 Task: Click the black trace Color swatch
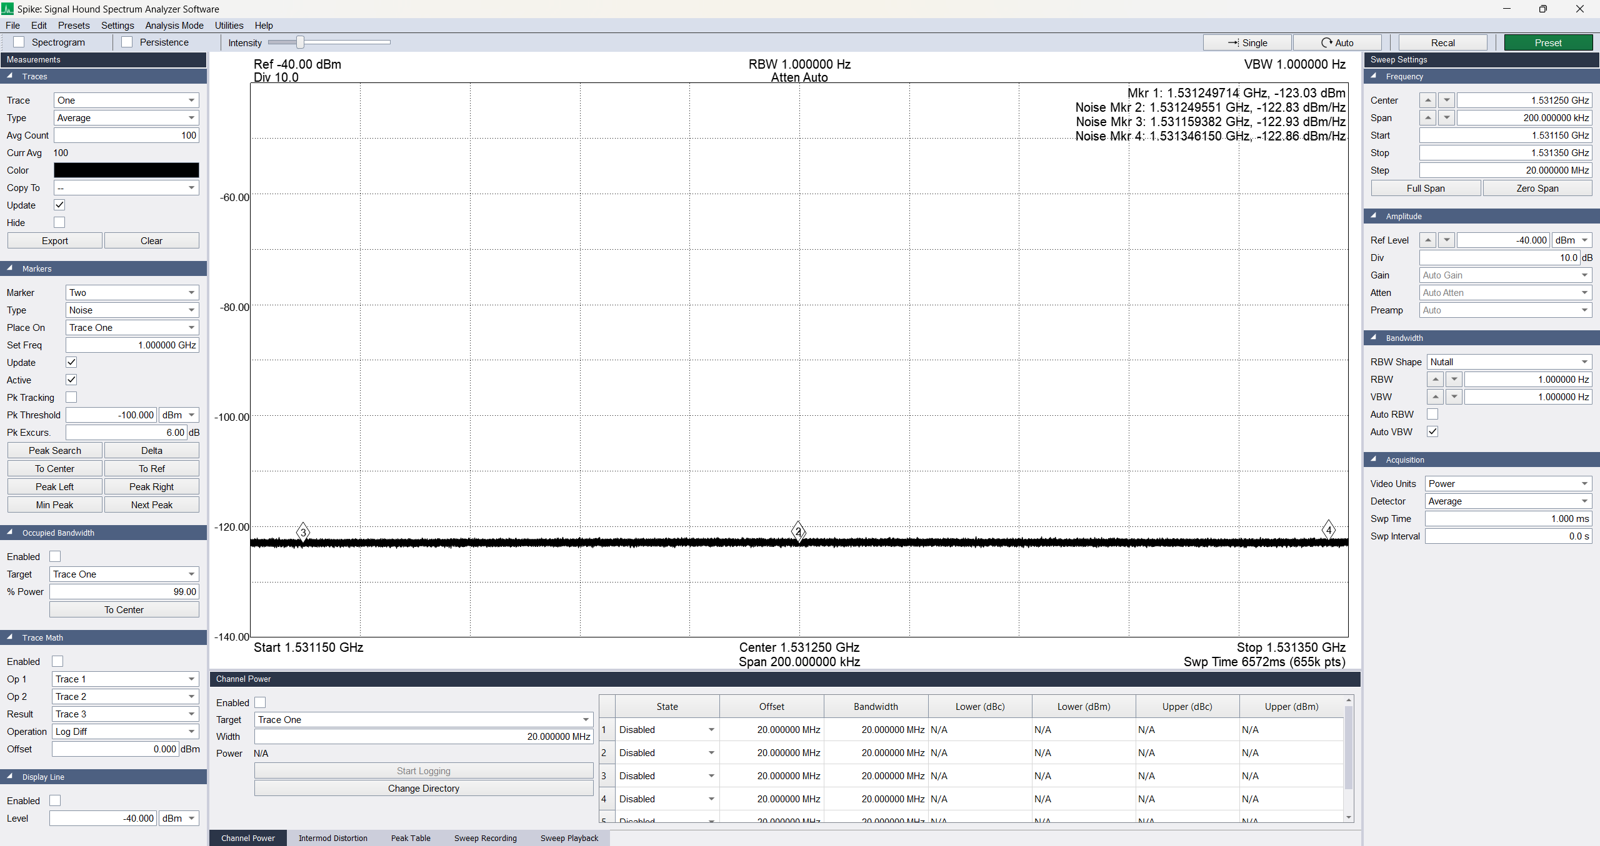pos(126,171)
